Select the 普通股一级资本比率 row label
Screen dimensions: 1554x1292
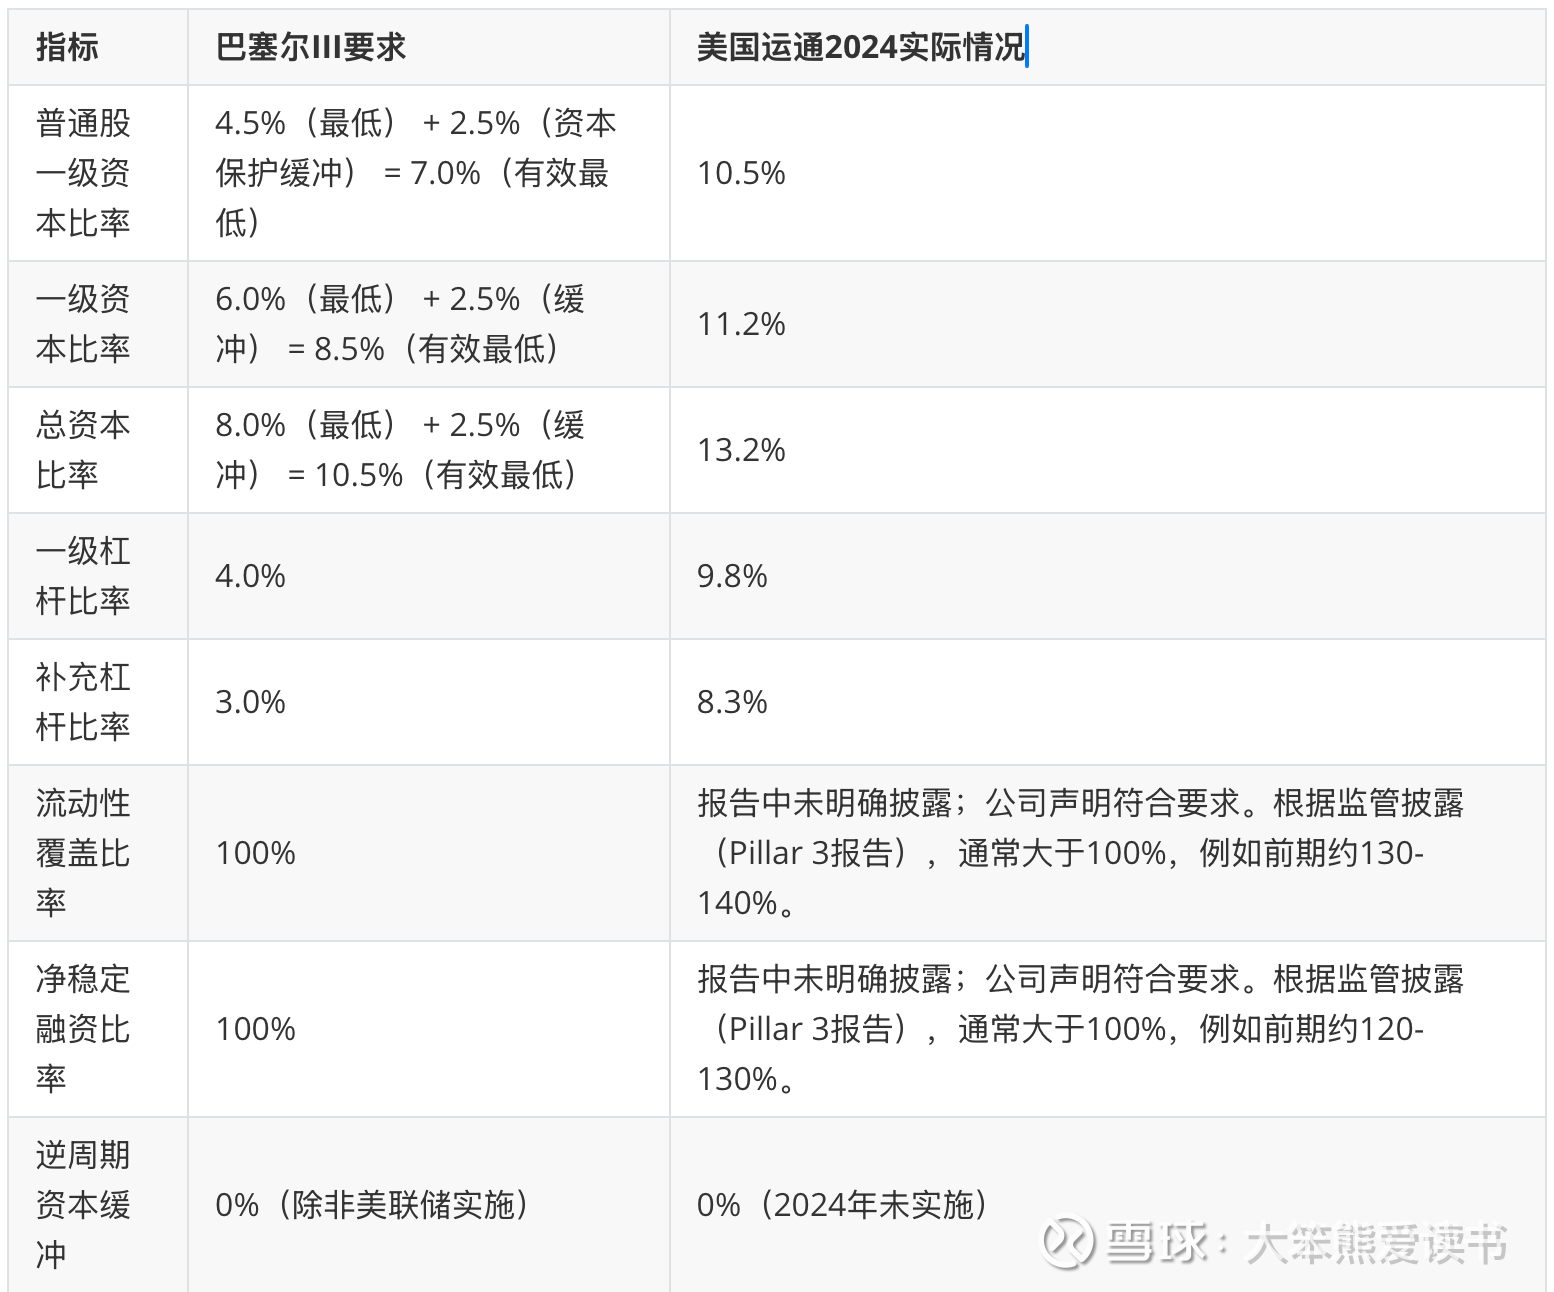pyautogui.click(x=83, y=173)
